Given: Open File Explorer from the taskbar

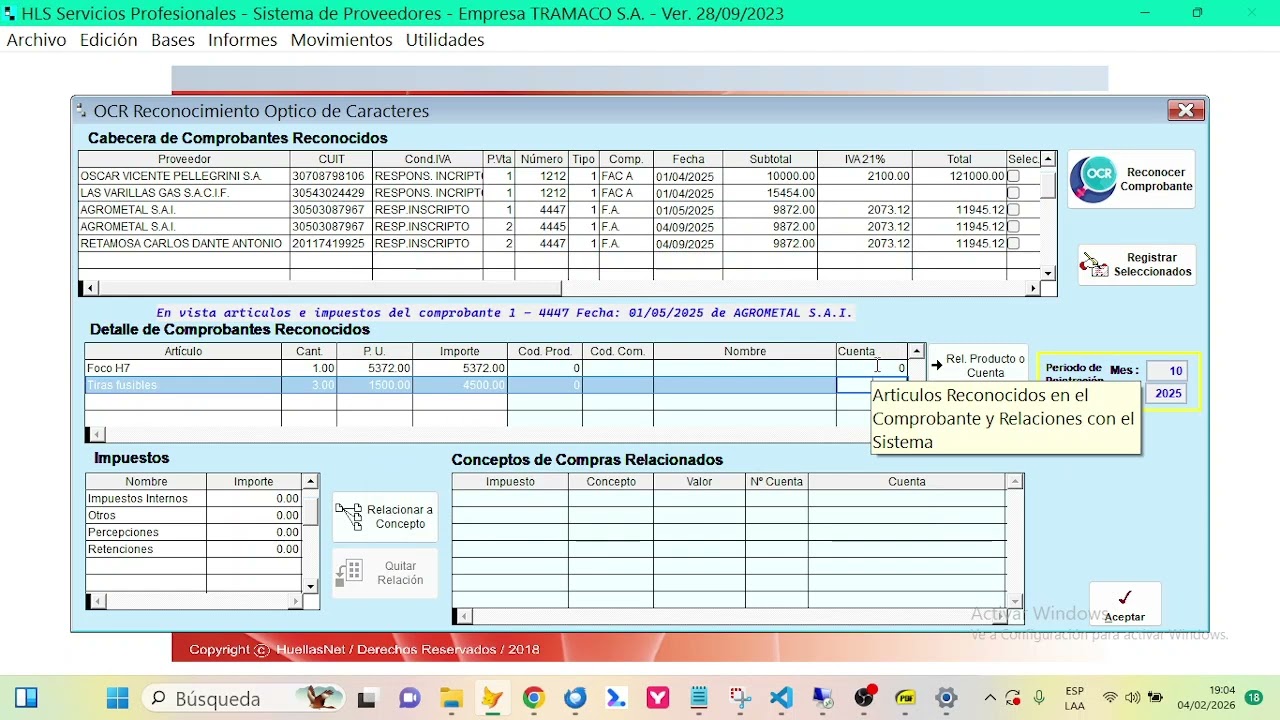Looking at the screenshot, I should coord(451,698).
